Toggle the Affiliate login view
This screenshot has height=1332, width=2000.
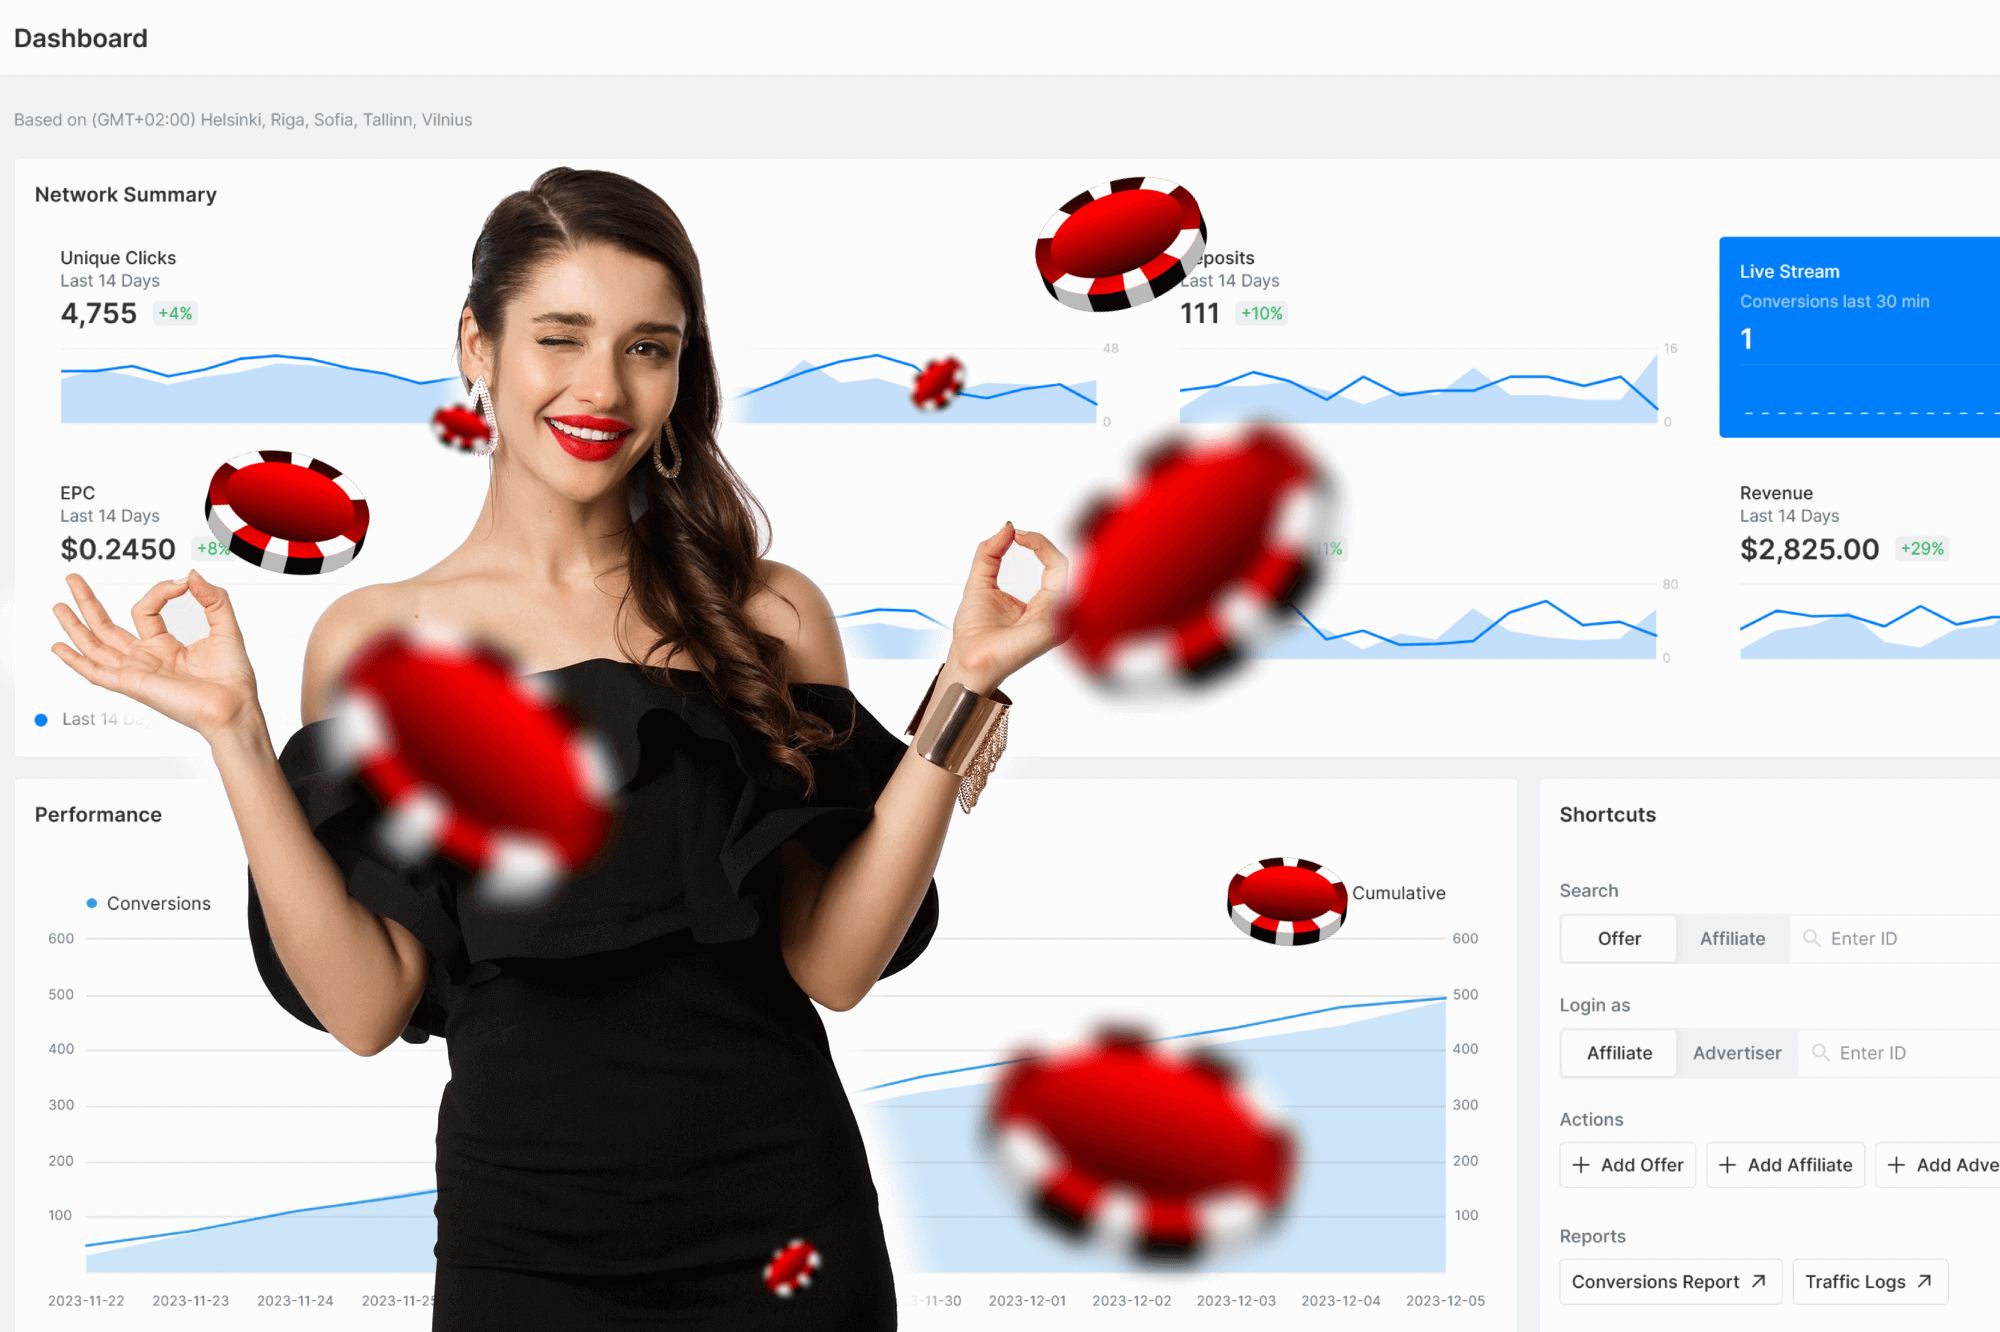(x=1618, y=1051)
